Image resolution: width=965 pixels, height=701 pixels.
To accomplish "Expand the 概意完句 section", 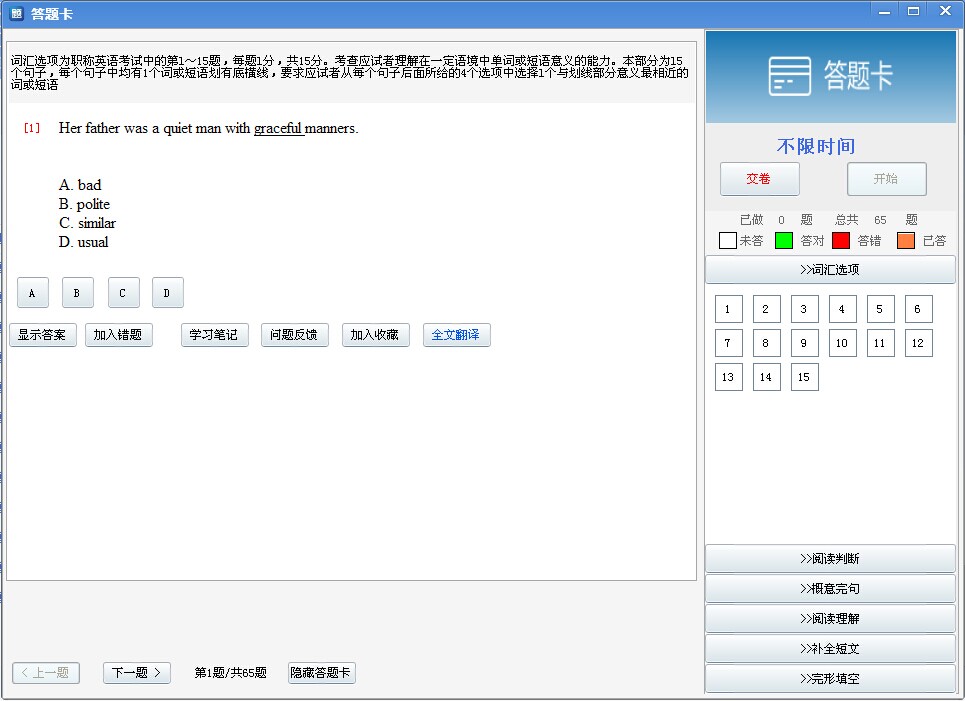I will point(830,589).
